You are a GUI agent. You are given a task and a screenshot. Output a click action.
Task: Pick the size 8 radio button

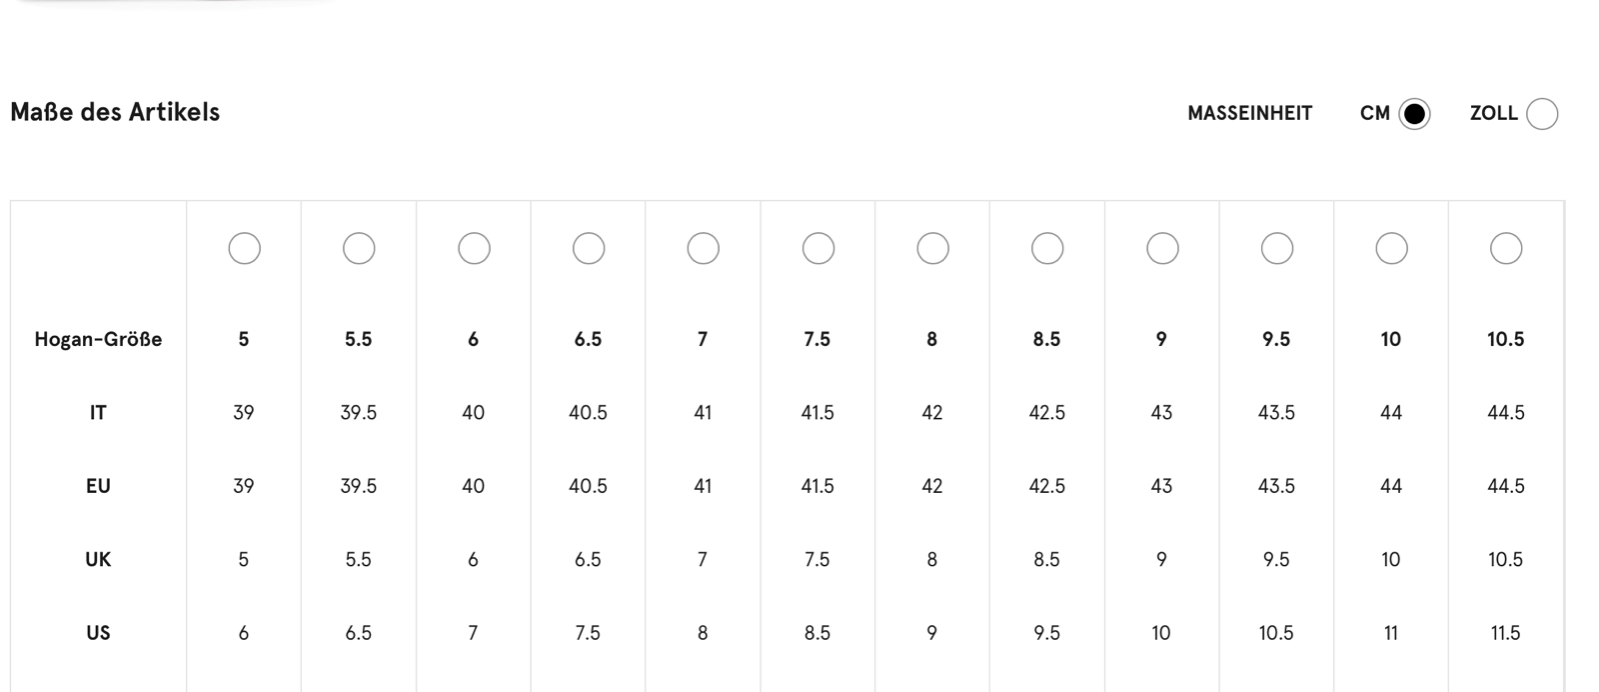pyautogui.click(x=932, y=248)
